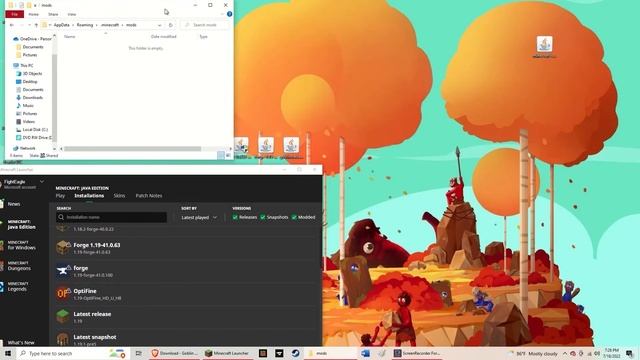Open What's New in launcher
The image size is (640, 360).
(21, 342)
